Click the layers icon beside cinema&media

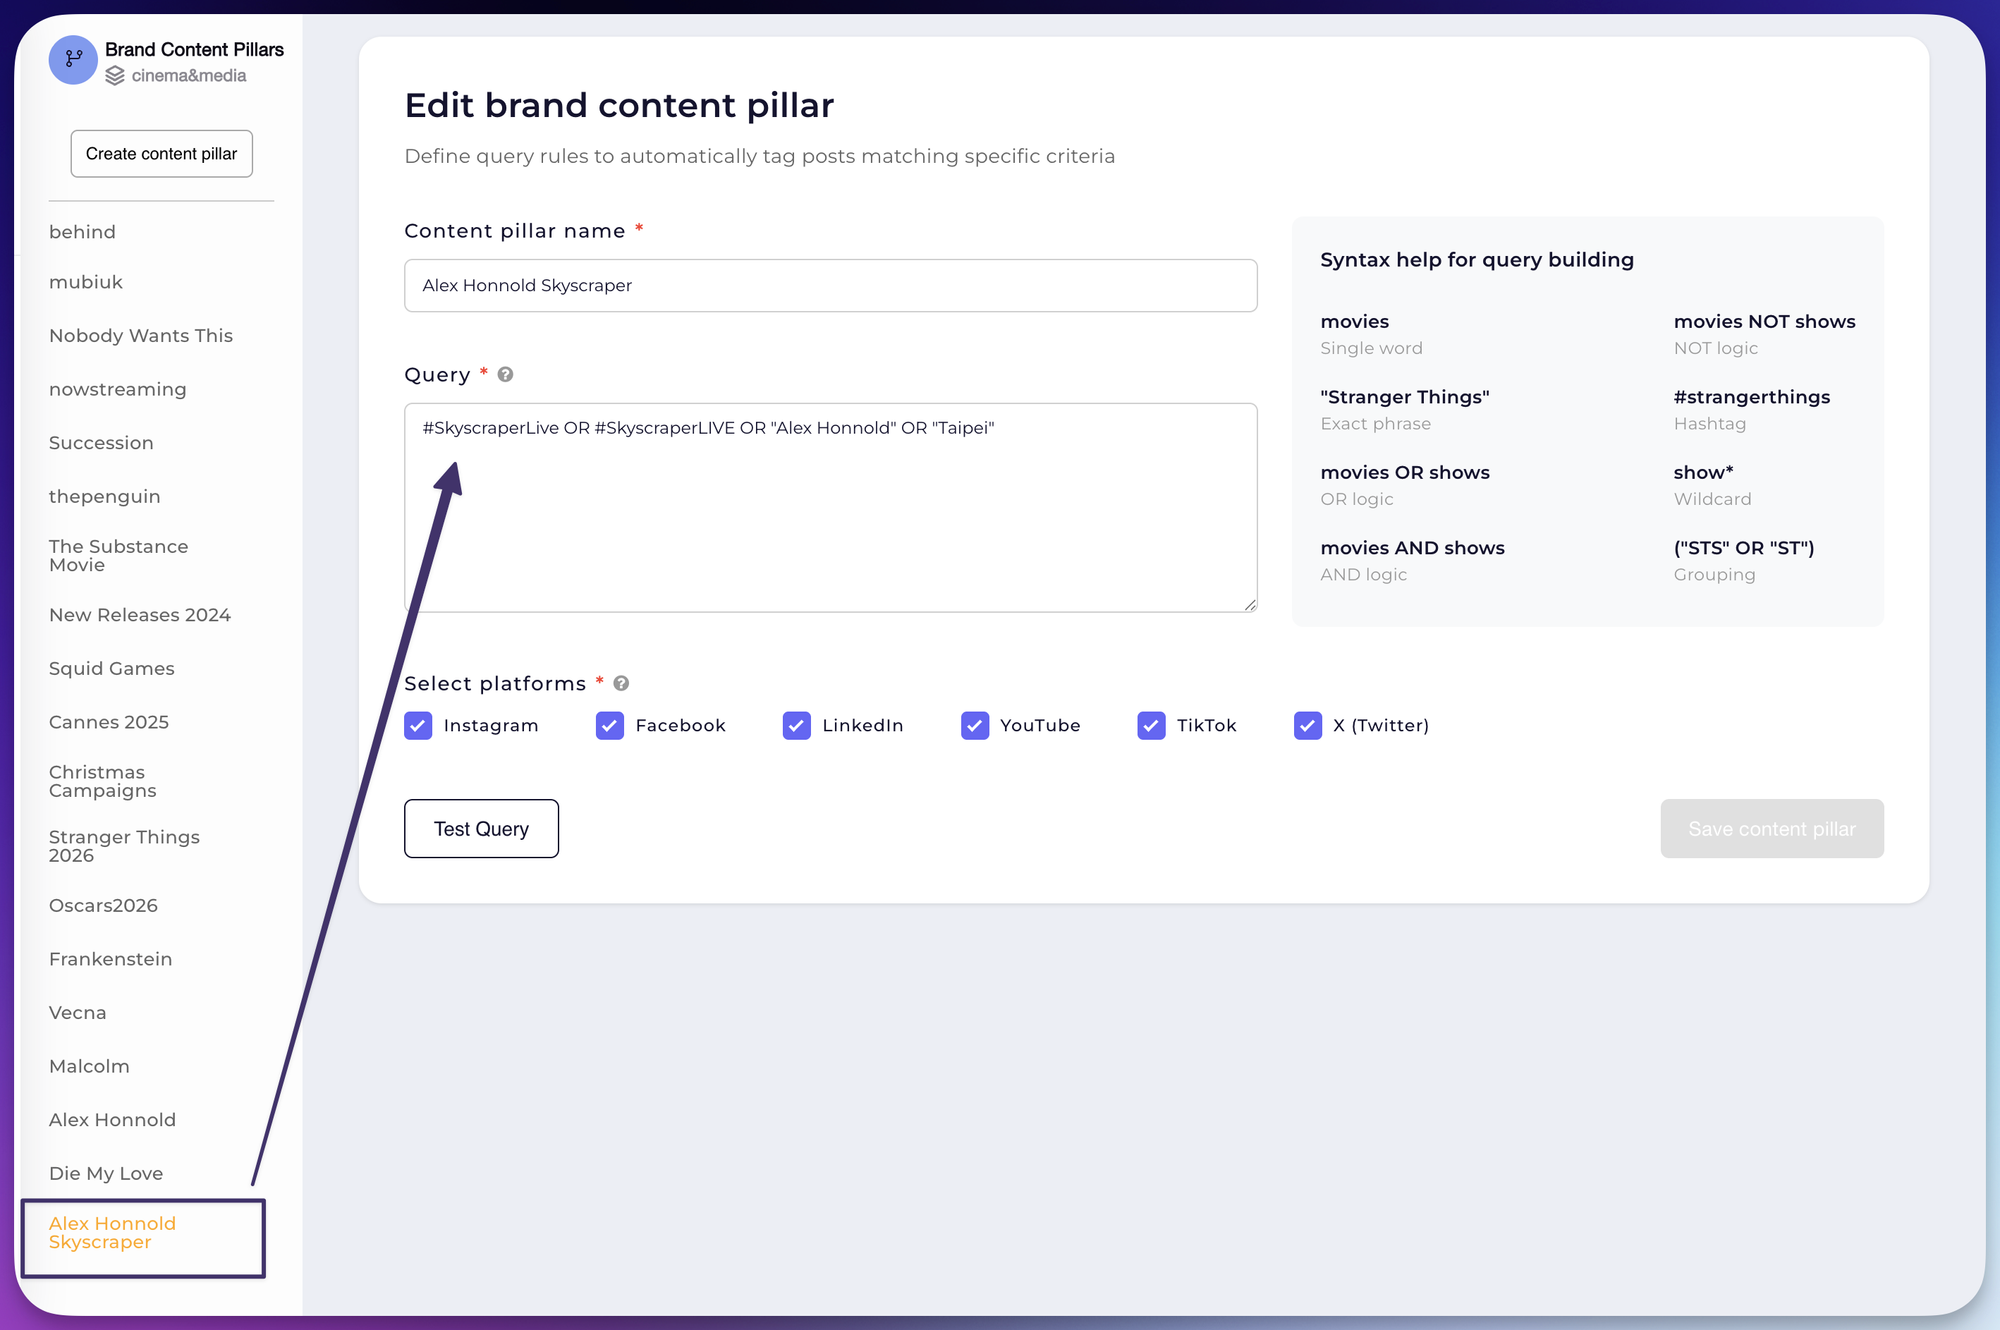coord(113,75)
